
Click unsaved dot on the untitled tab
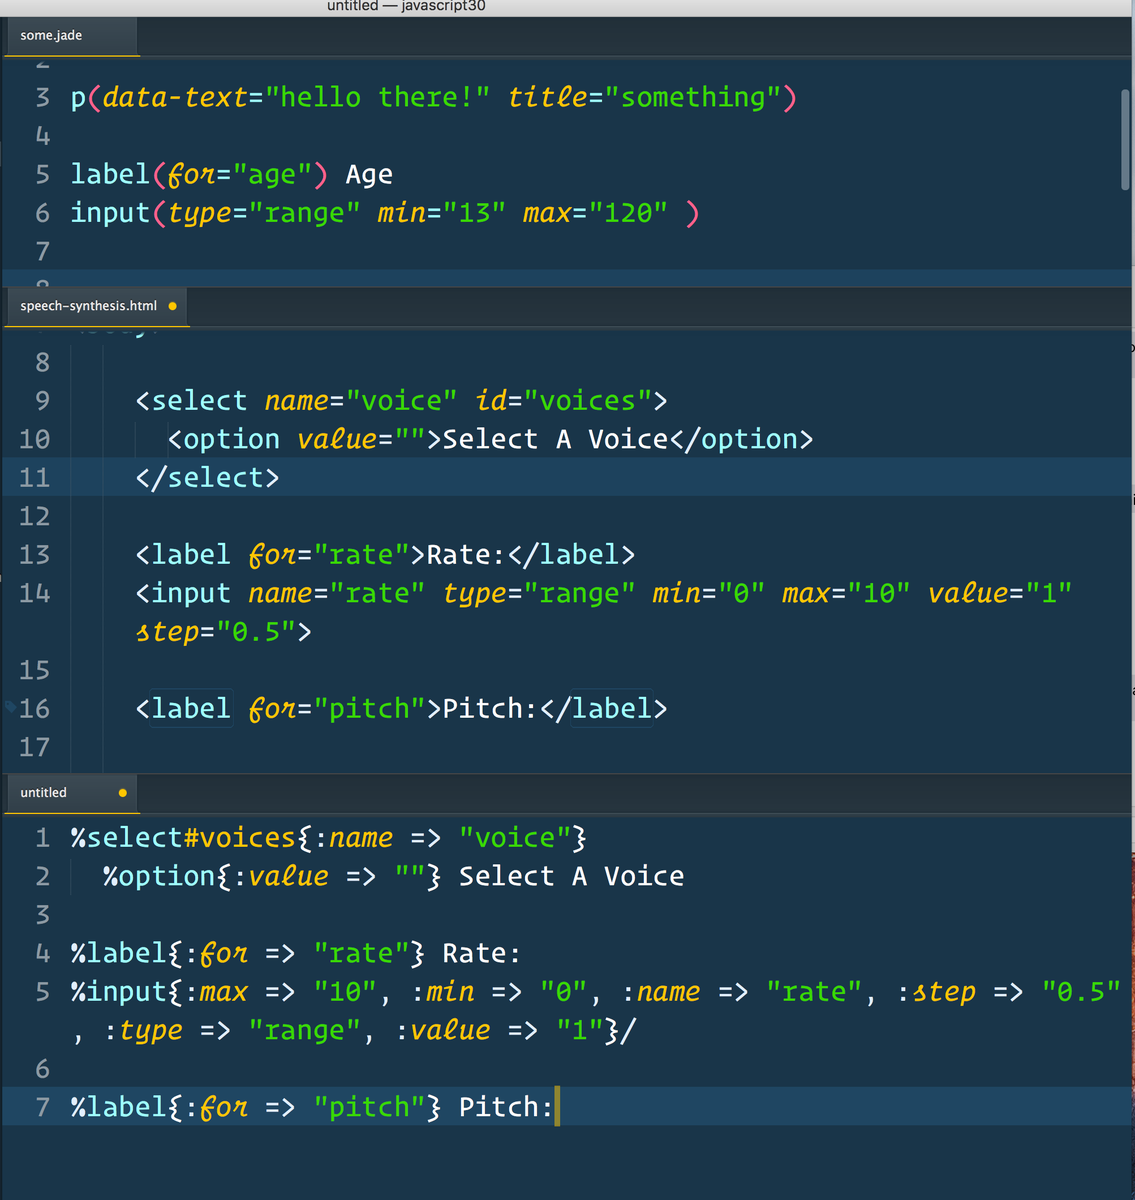click(x=123, y=793)
